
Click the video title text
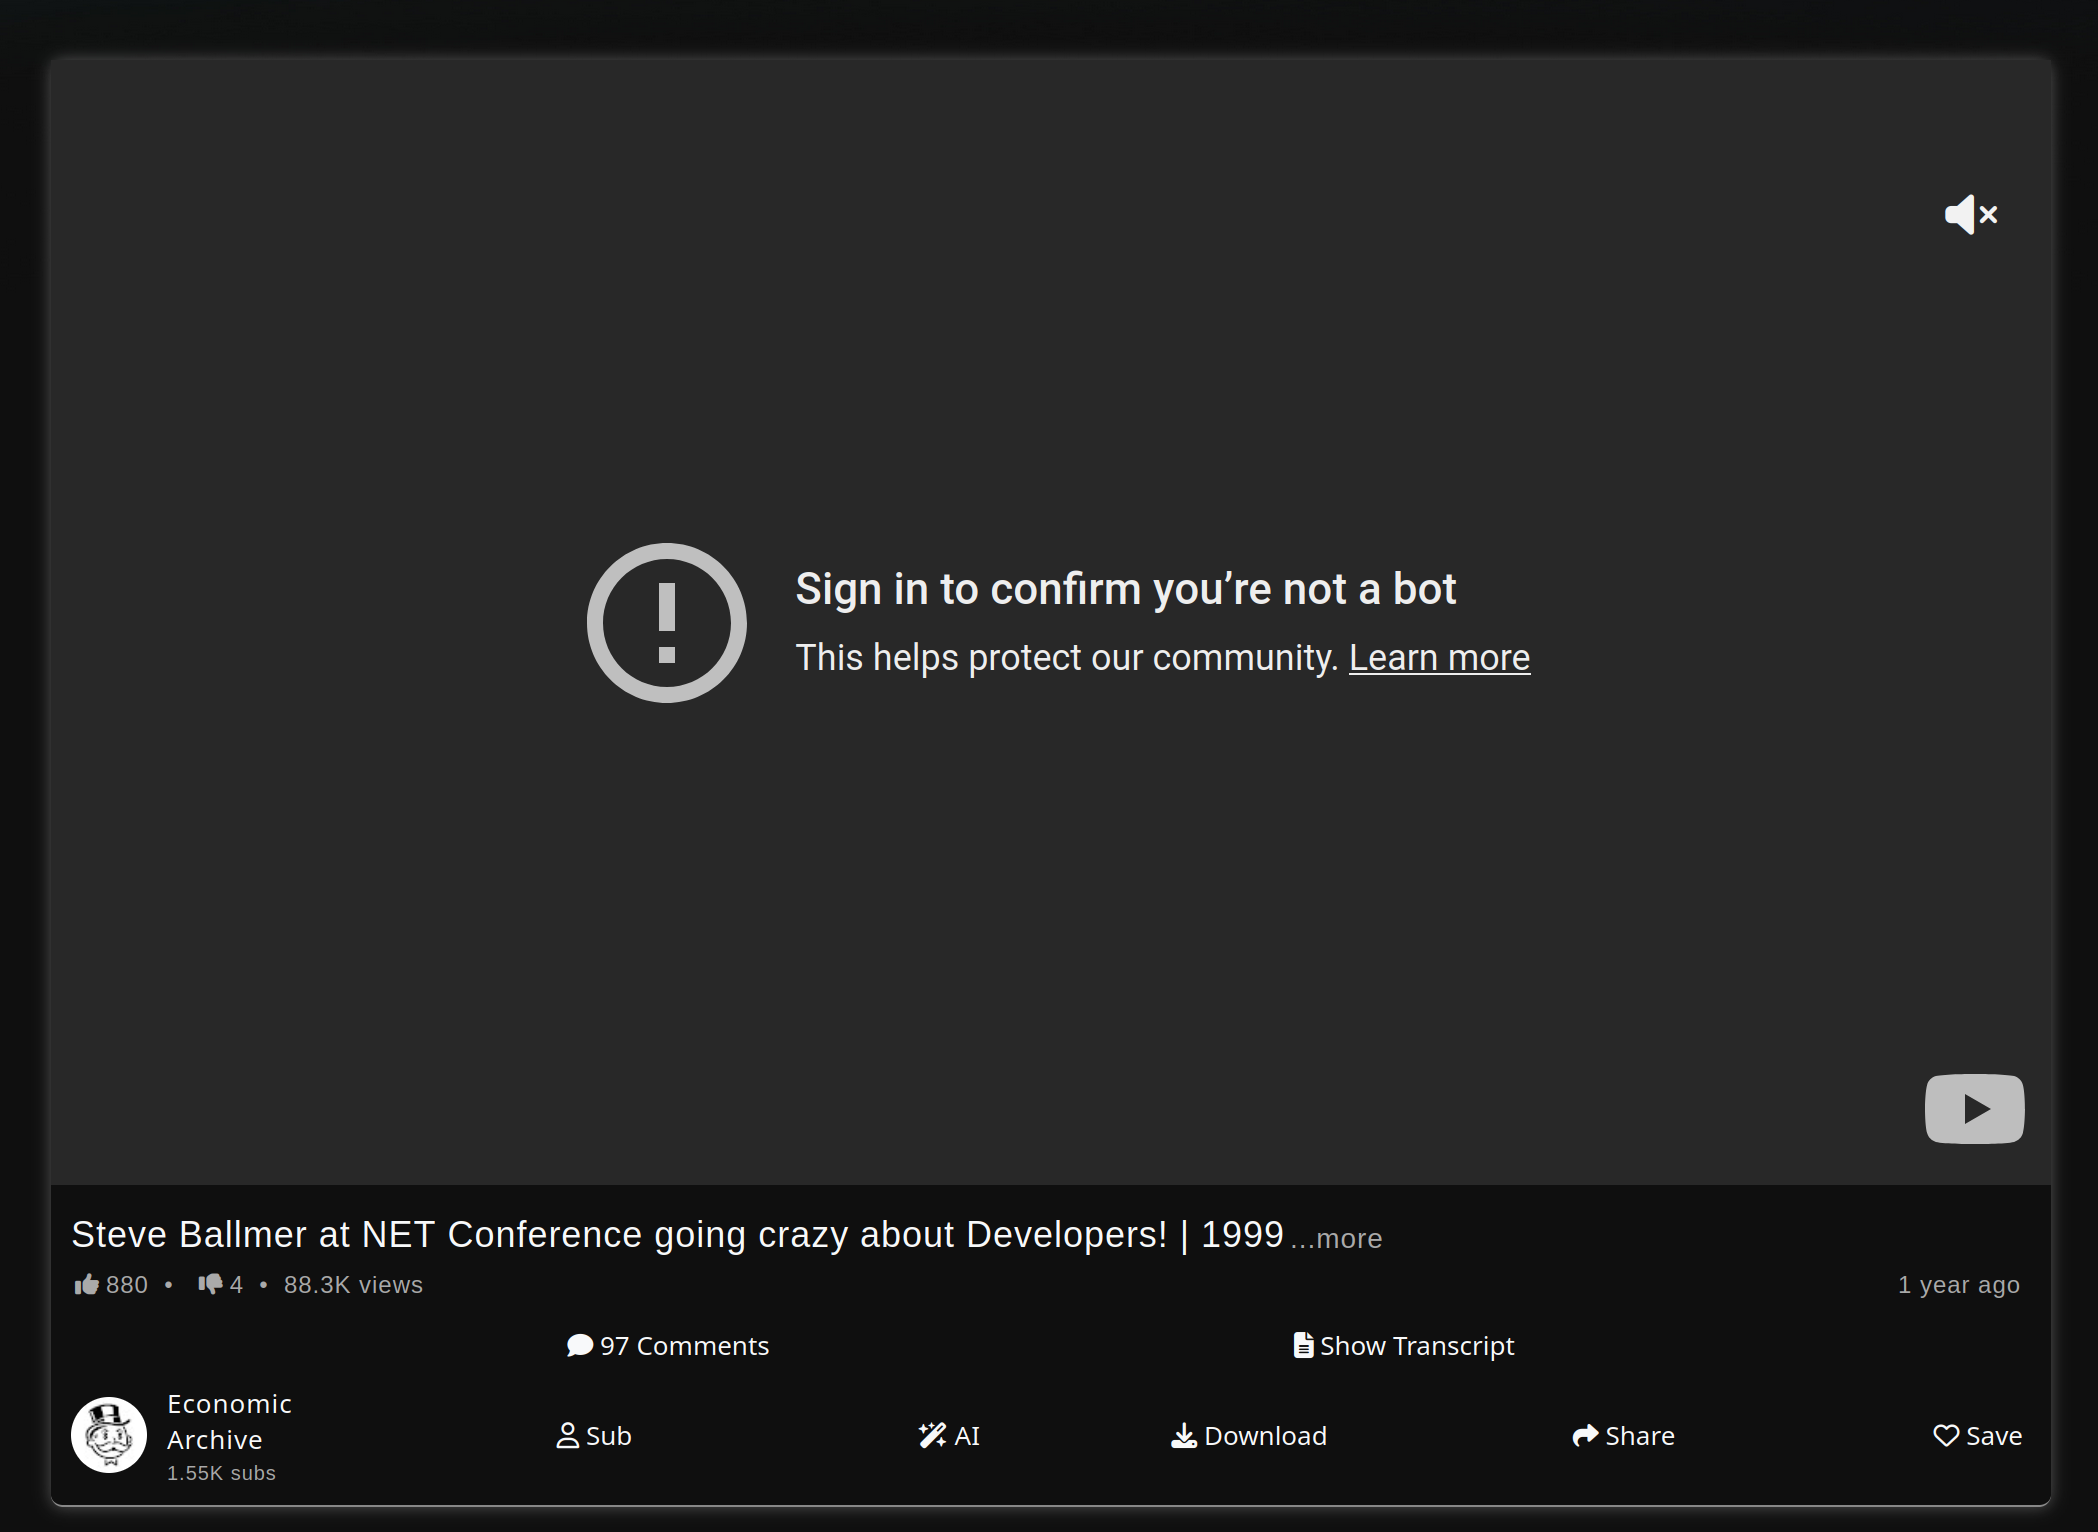[677, 1235]
